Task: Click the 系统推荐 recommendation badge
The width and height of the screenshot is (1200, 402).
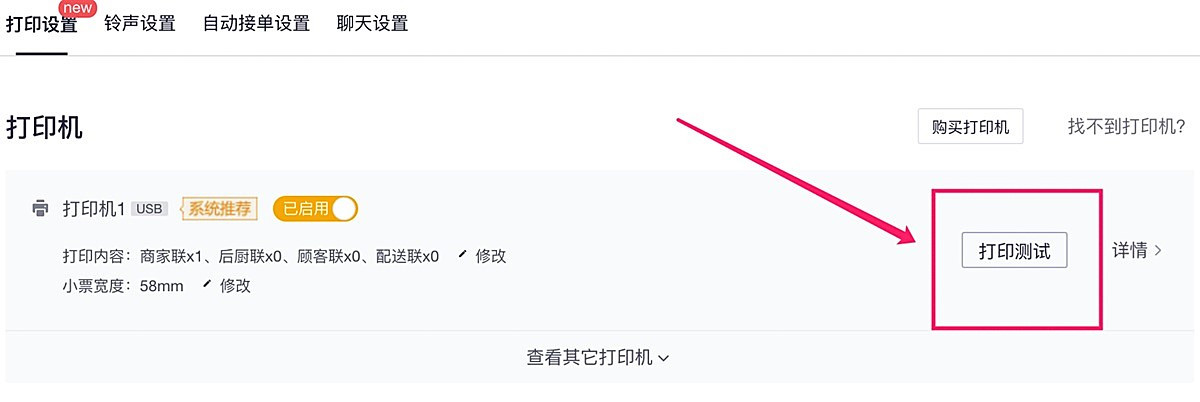Action: point(219,208)
